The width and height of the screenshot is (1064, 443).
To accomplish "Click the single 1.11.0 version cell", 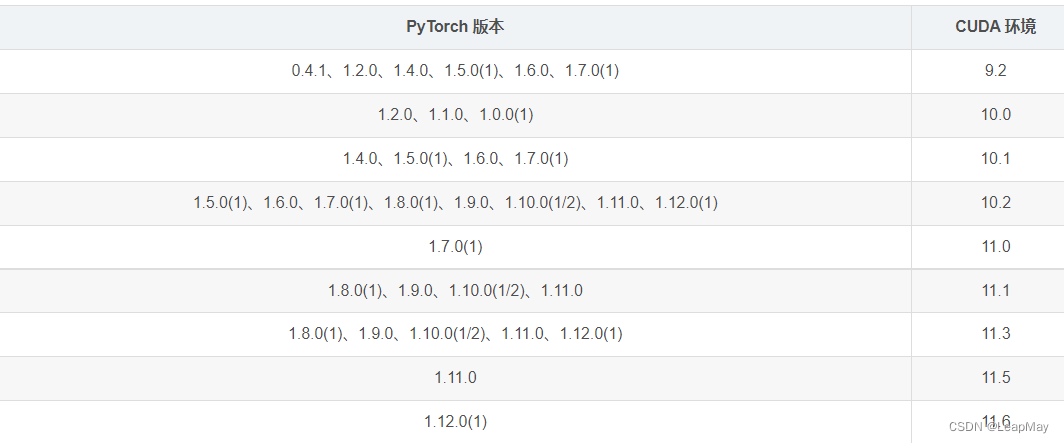I will pos(455,378).
